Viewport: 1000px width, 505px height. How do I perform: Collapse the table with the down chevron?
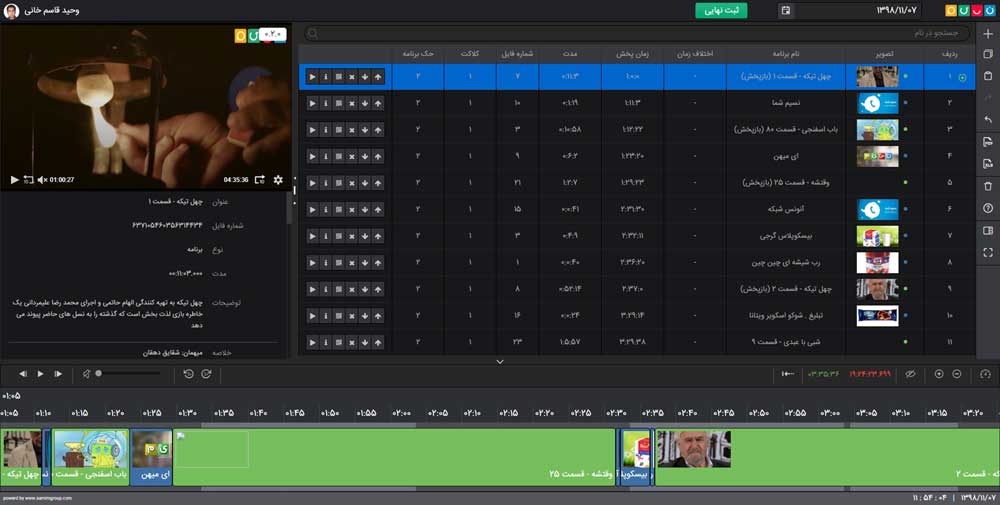[x=500, y=362]
